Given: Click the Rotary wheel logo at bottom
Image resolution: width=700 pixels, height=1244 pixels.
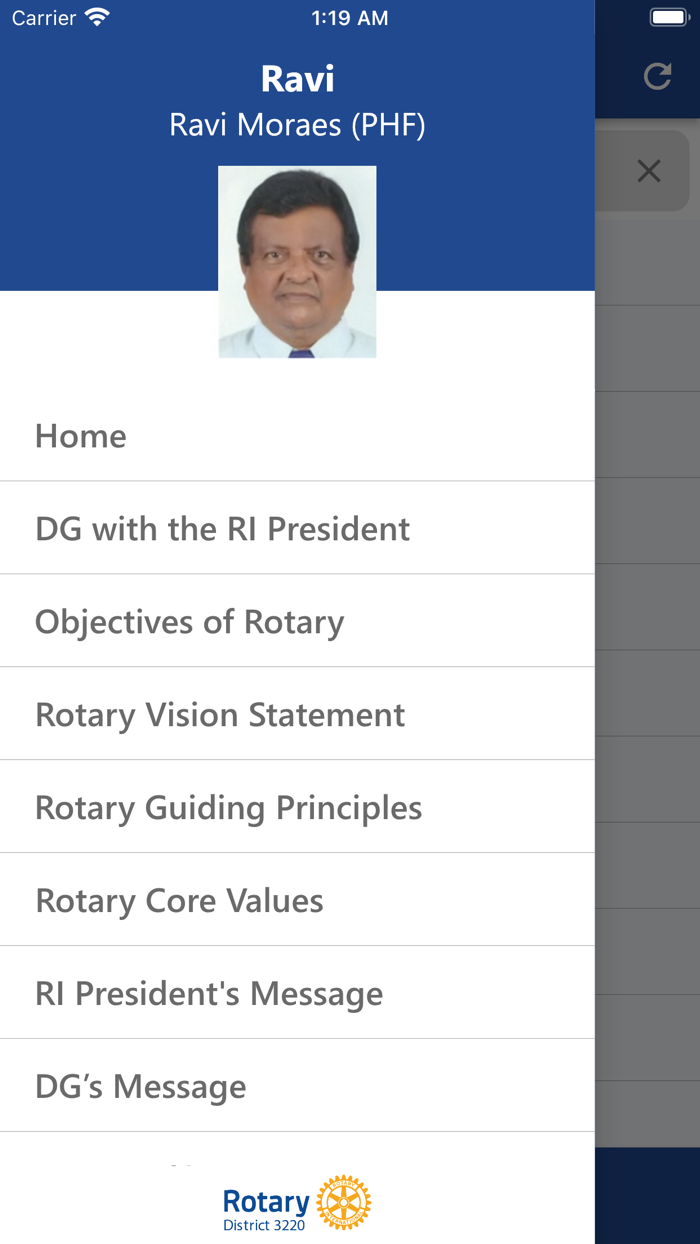Looking at the screenshot, I should [345, 1203].
